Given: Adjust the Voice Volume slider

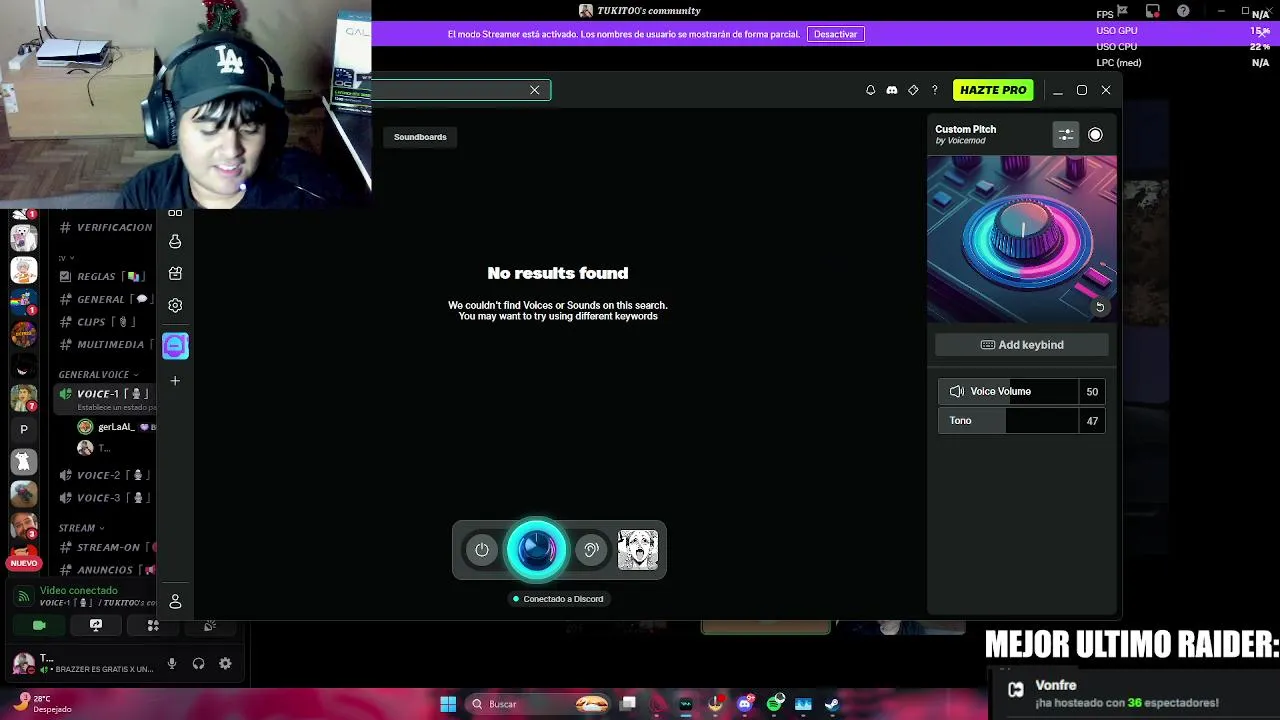Looking at the screenshot, I should 1022,392.
